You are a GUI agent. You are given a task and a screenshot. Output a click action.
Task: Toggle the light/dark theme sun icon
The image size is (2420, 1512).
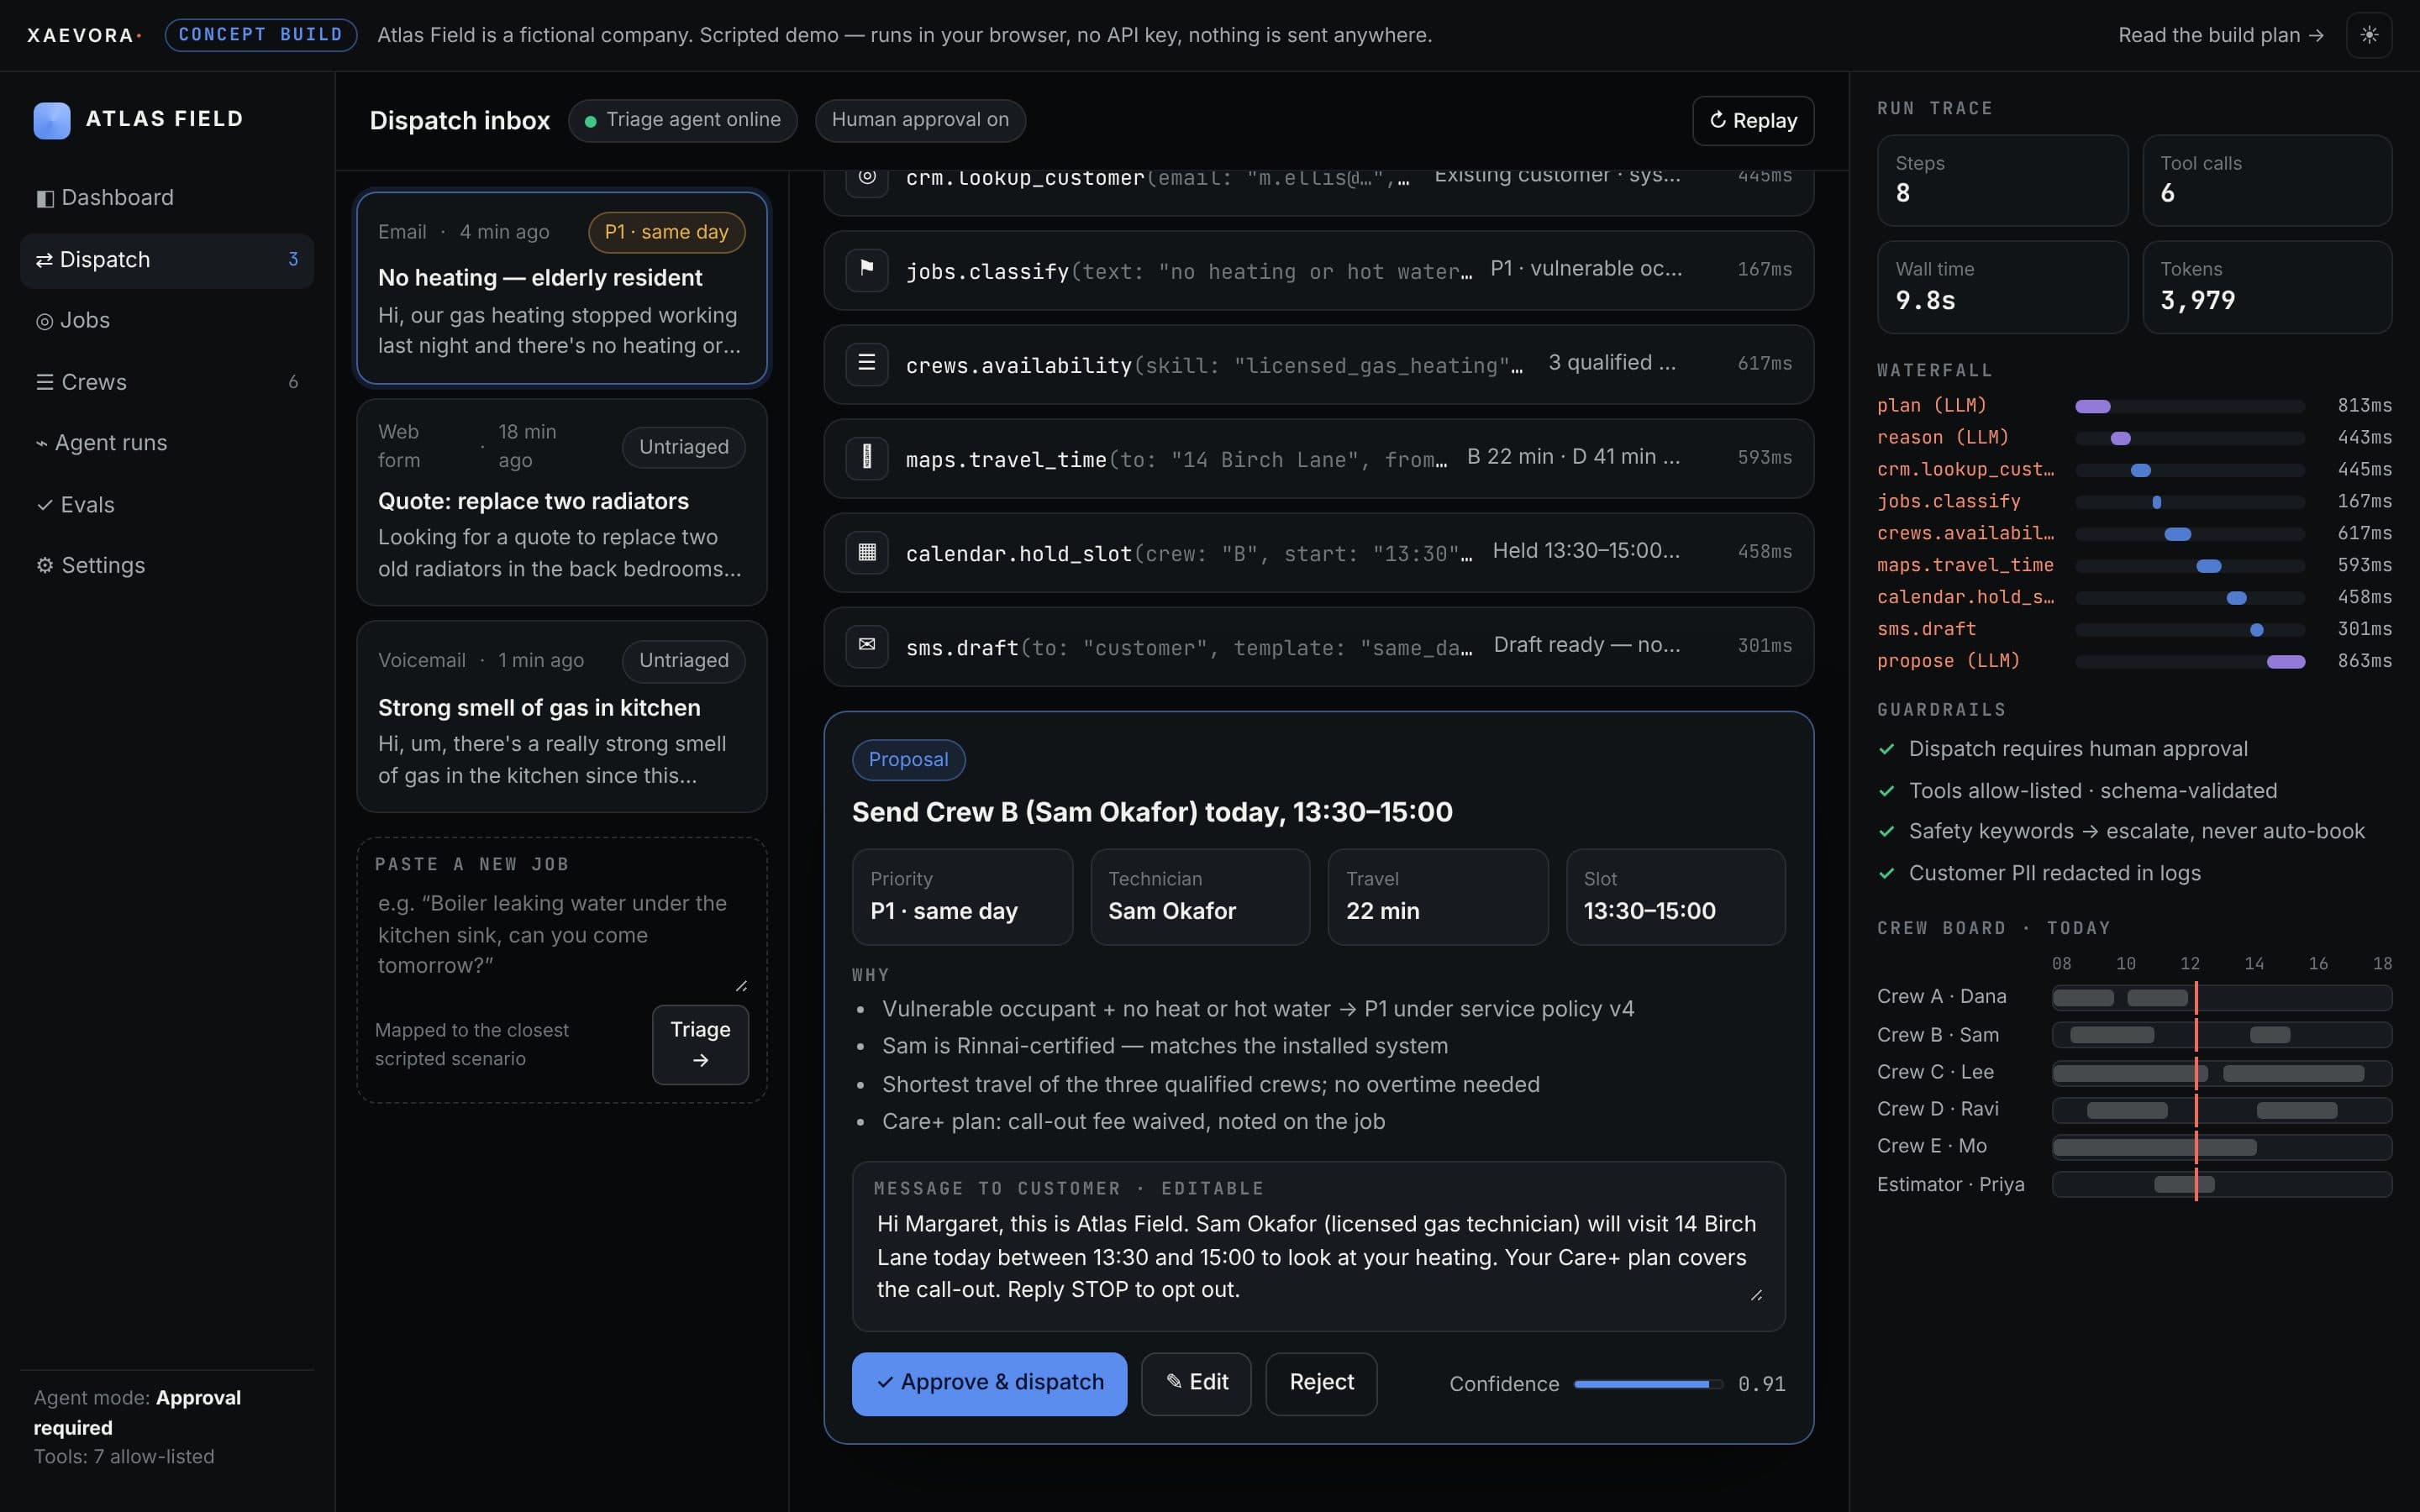pos(2368,35)
